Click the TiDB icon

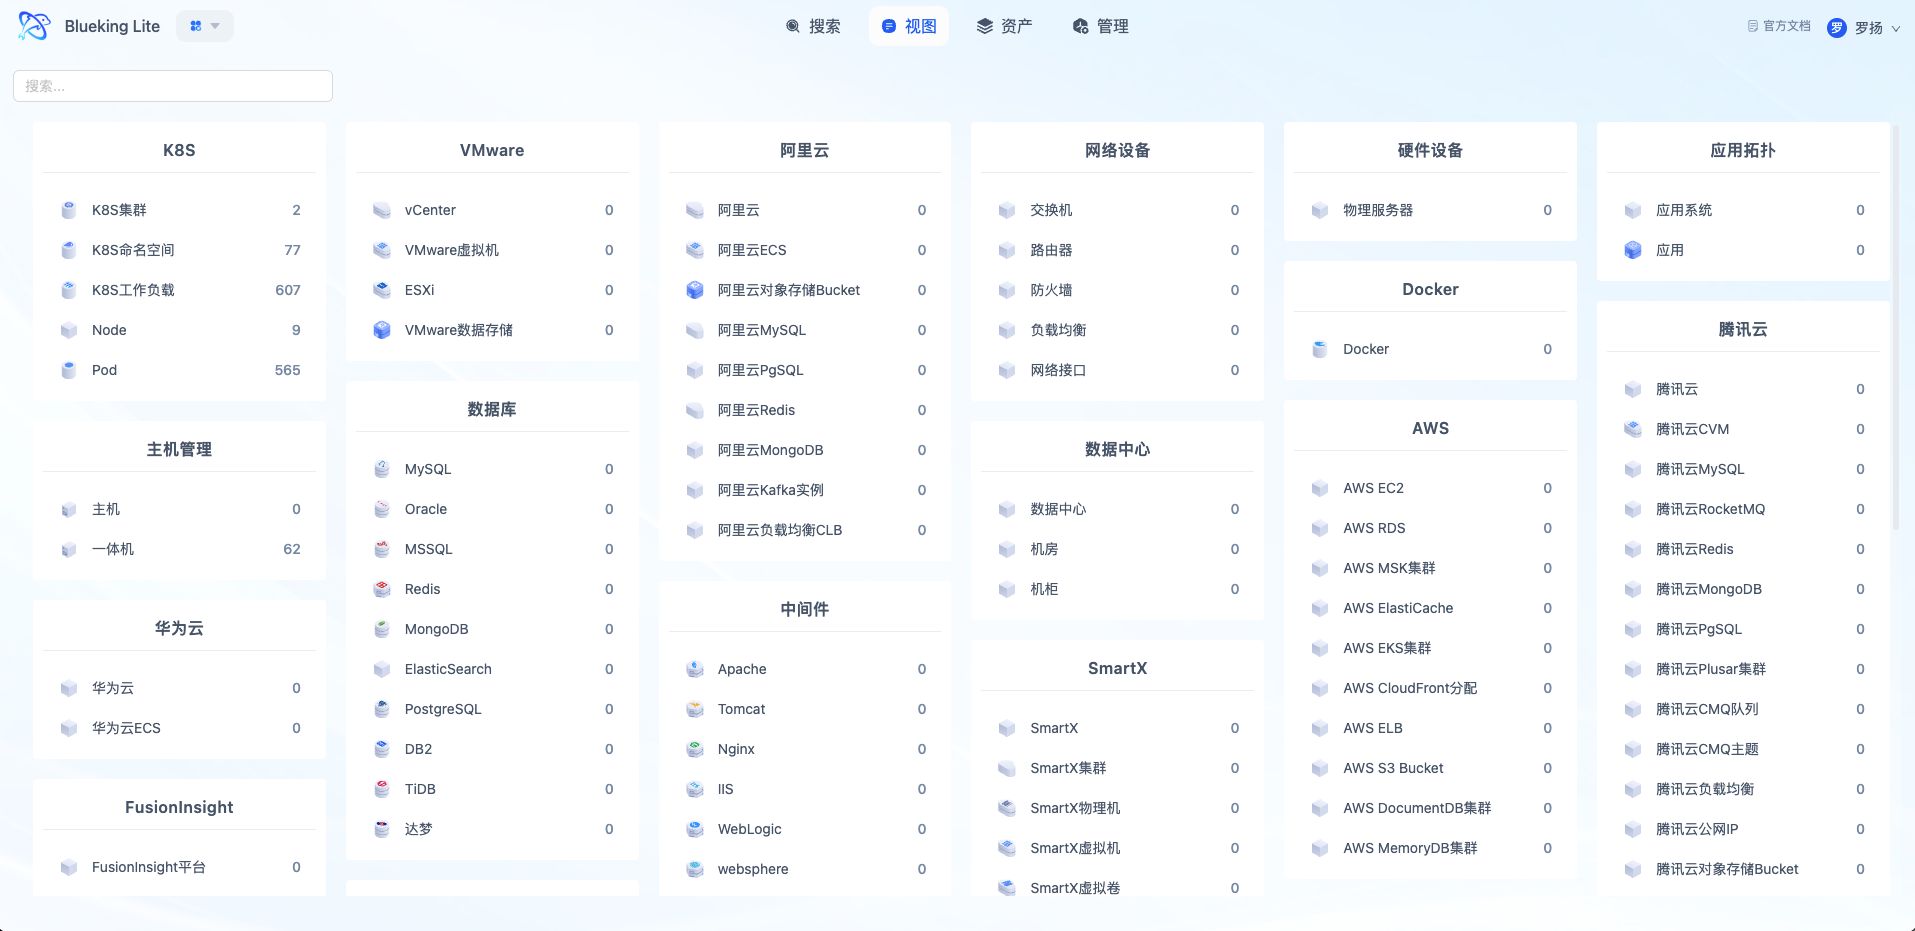click(382, 789)
